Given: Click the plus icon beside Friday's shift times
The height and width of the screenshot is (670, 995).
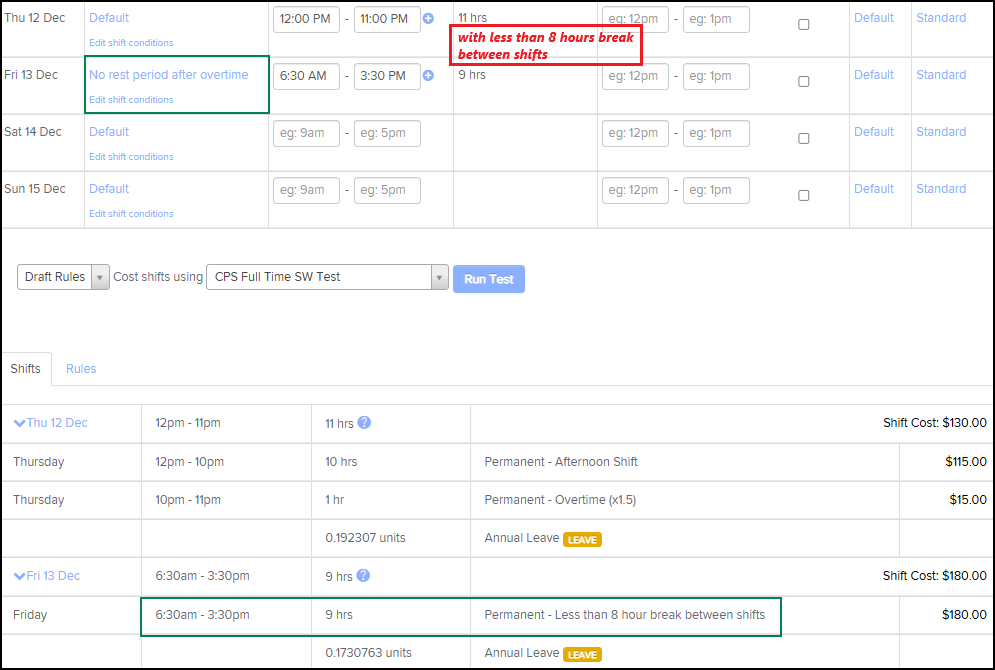Looking at the screenshot, I should pyautogui.click(x=428, y=76).
